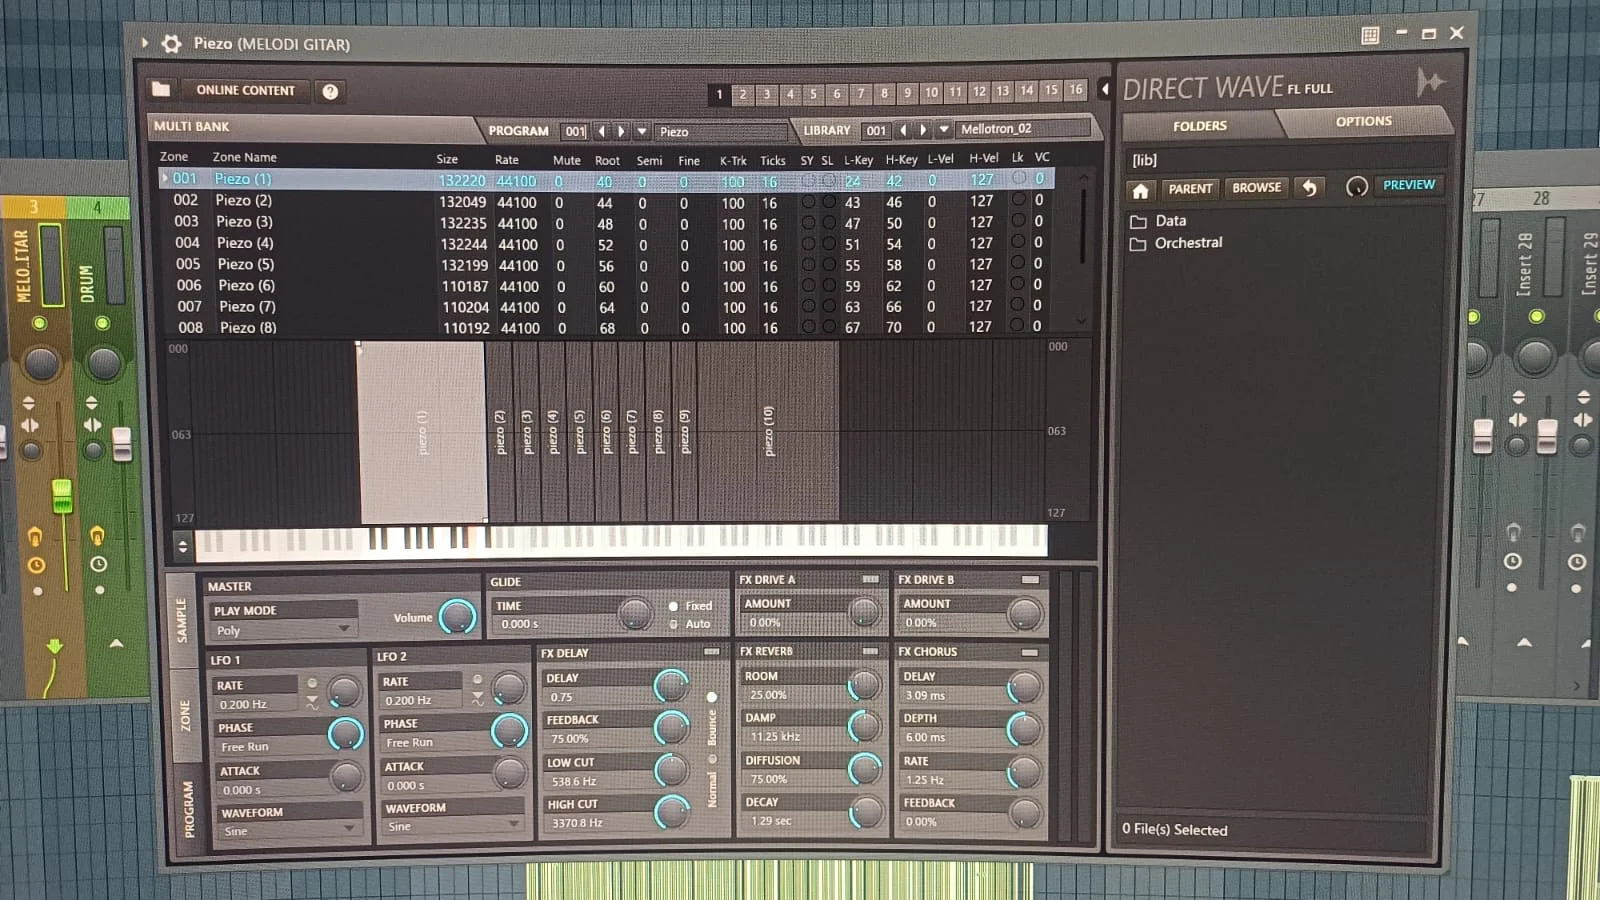Click the Parent button
Screen dimensions: 1600x900
pos(1190,188)
